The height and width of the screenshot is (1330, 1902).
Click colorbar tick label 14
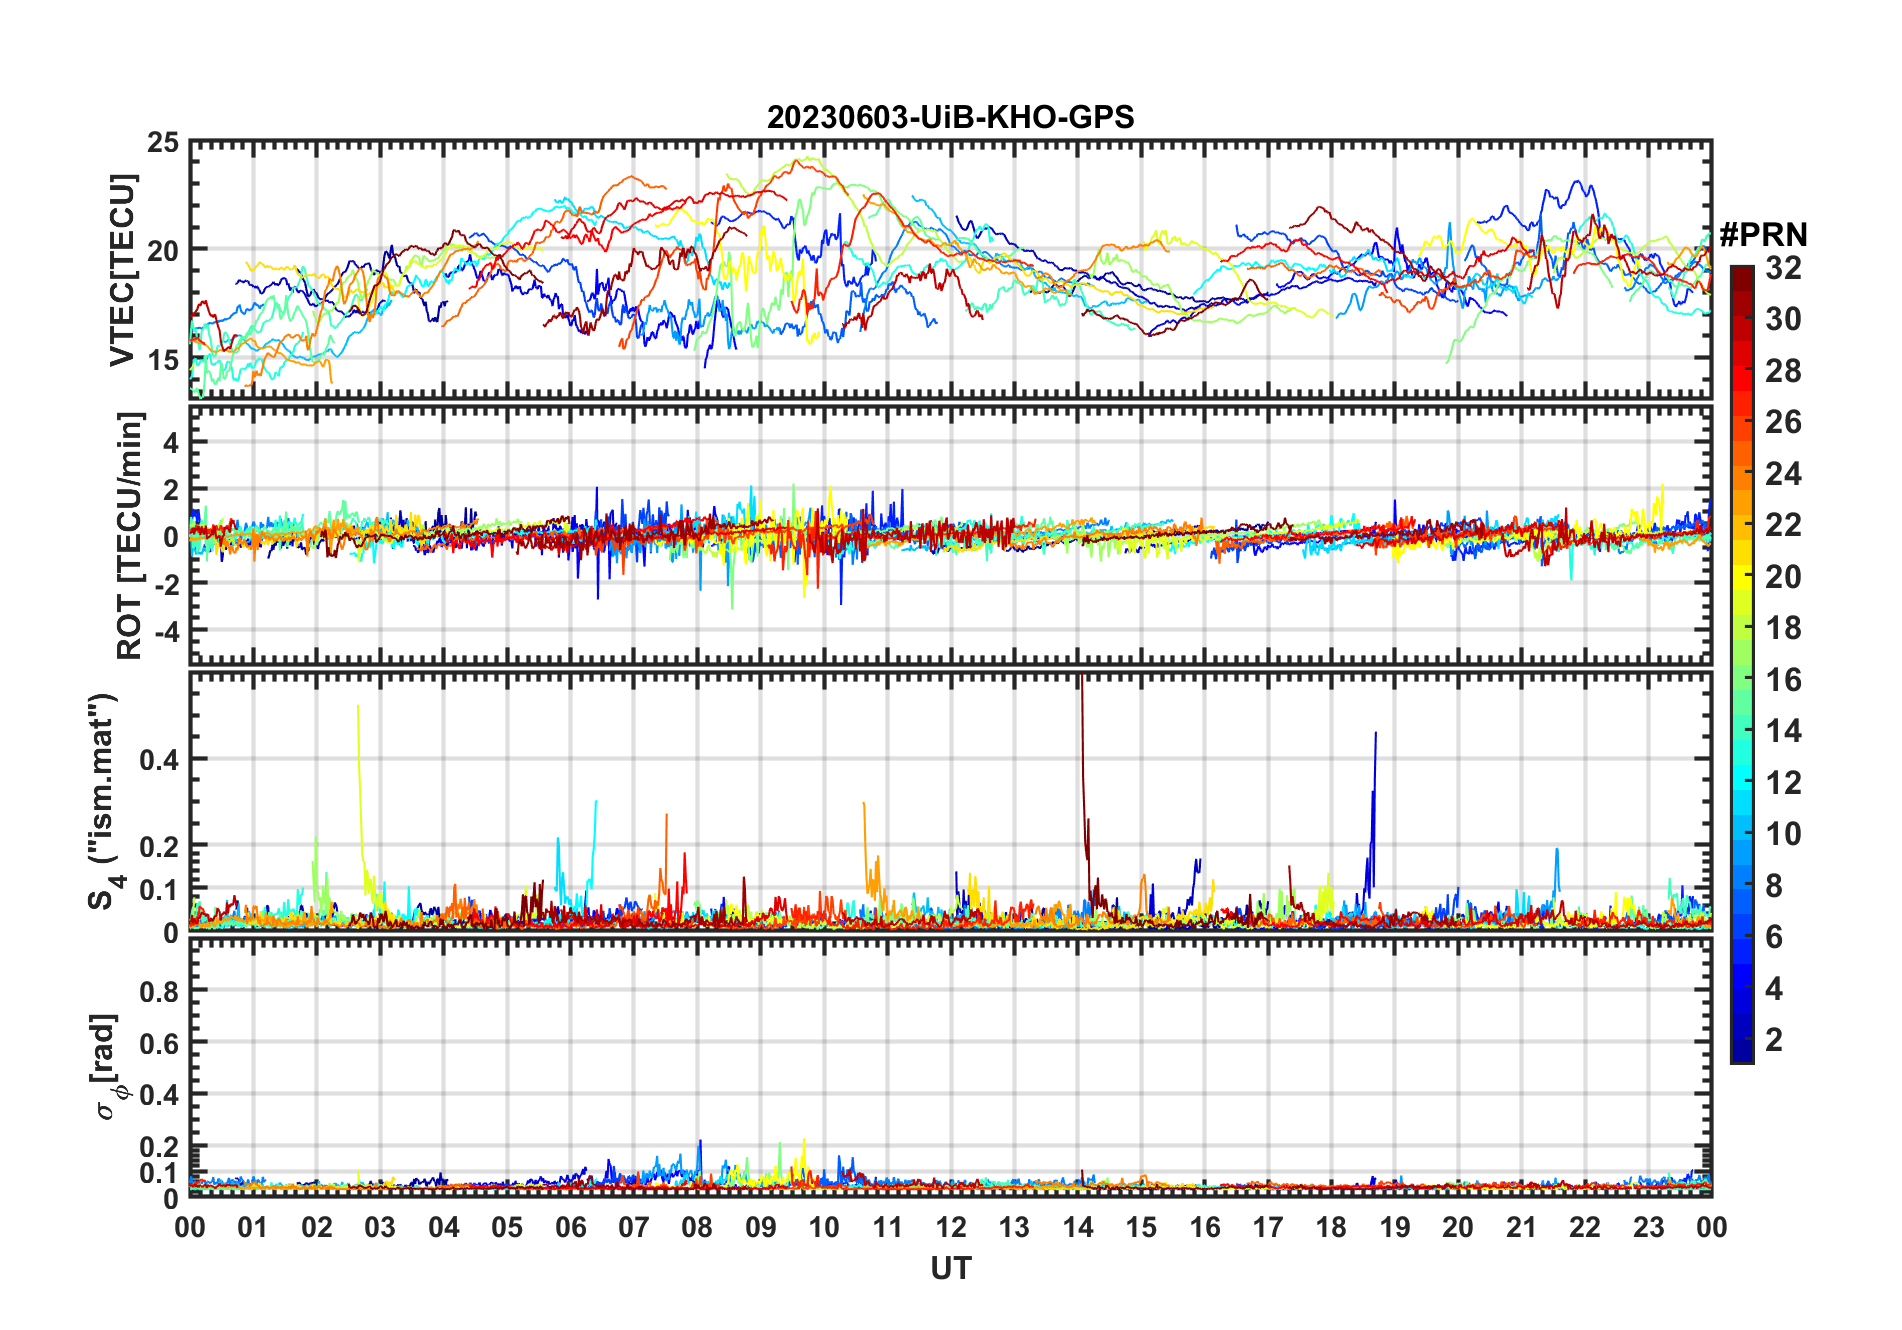(1783, 731)
